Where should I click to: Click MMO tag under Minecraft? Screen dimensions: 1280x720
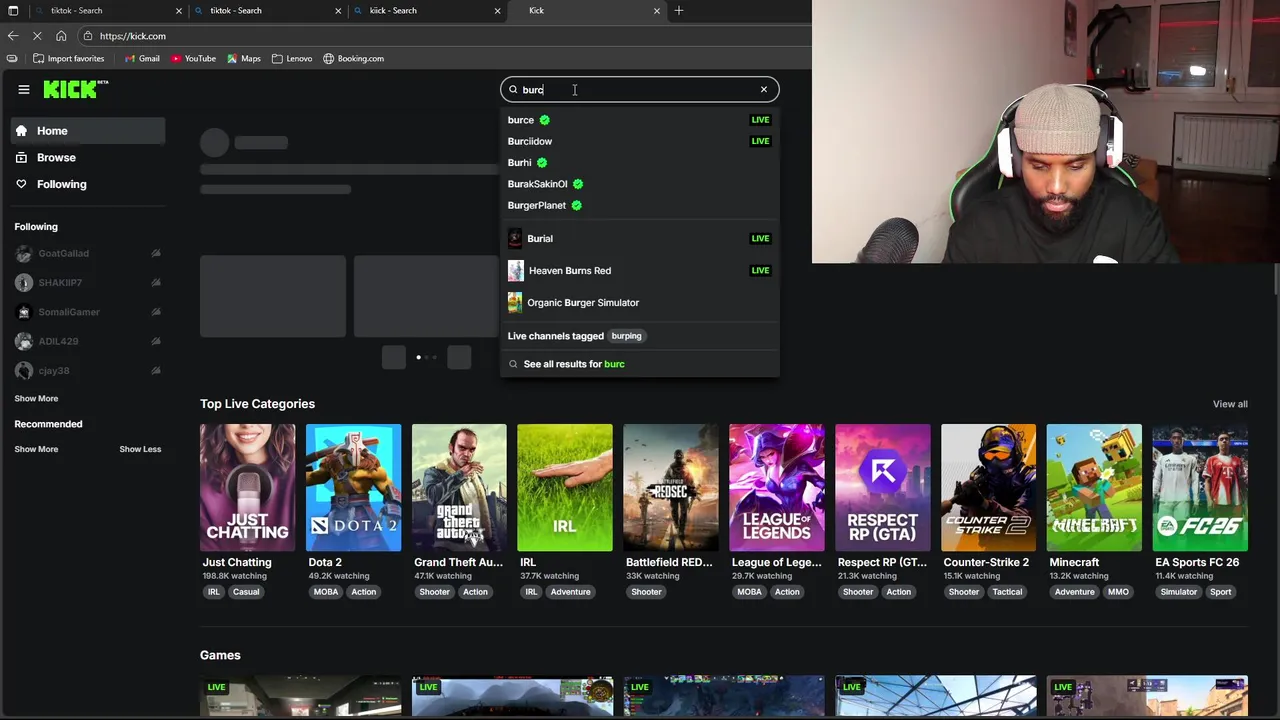[1118, 592]
